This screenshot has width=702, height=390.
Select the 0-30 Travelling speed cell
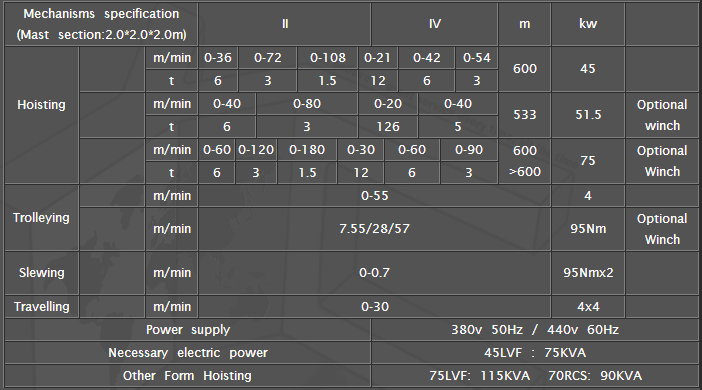(375, 307)
